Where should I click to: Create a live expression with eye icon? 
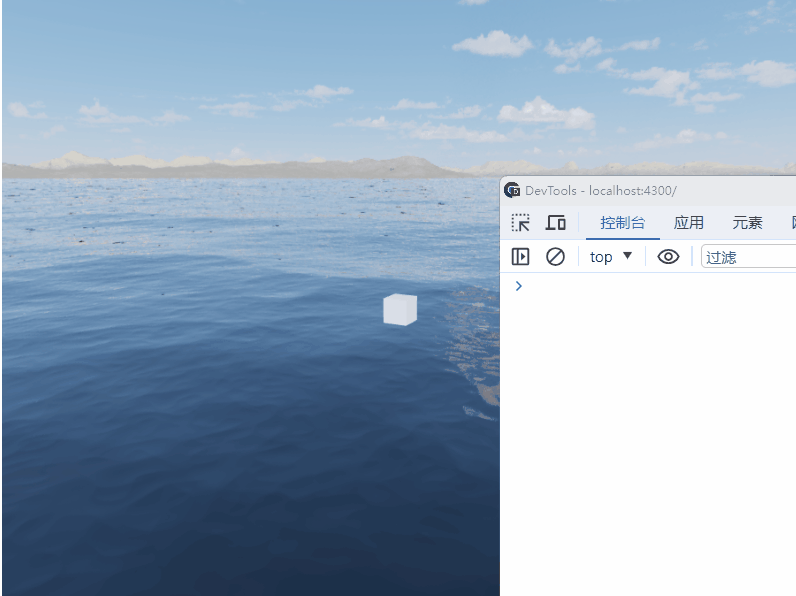[x=668, y=257]
